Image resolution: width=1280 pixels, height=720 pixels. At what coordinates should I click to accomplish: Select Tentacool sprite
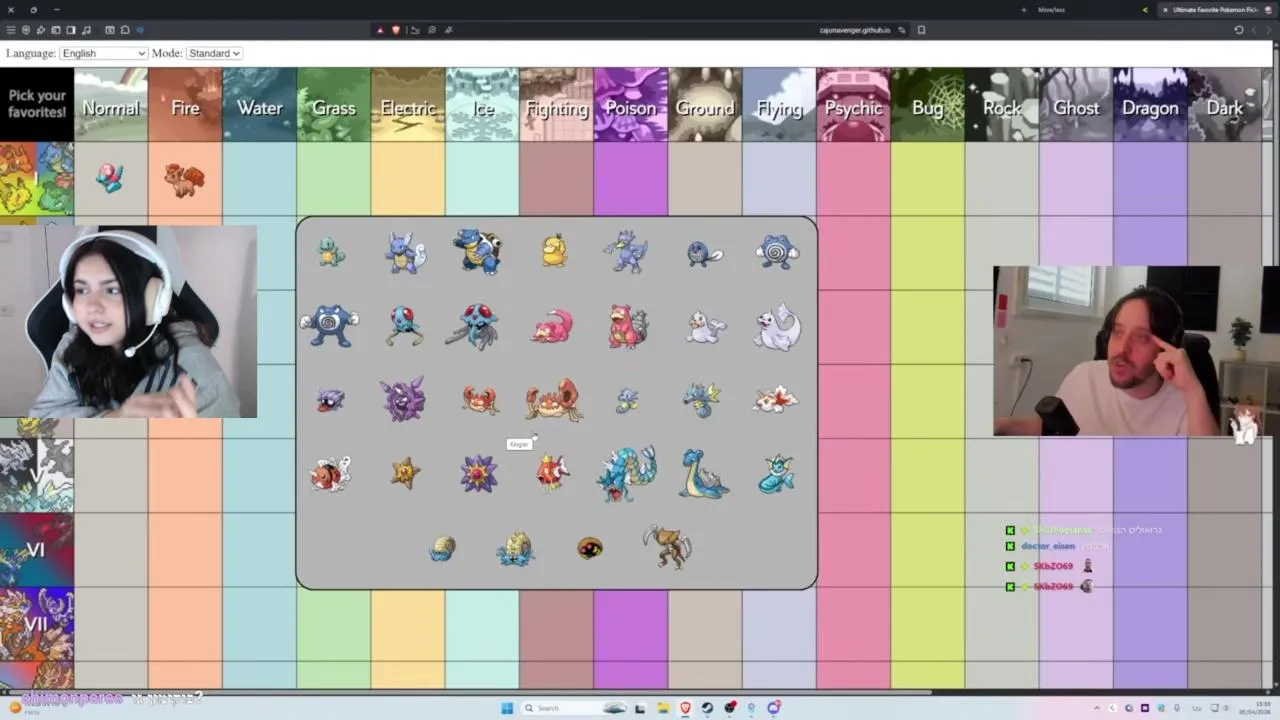pos(404,326)
